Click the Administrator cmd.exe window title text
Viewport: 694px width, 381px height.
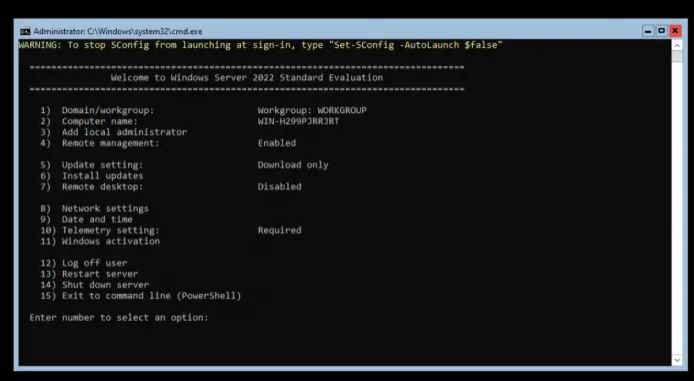click(118, 31)
